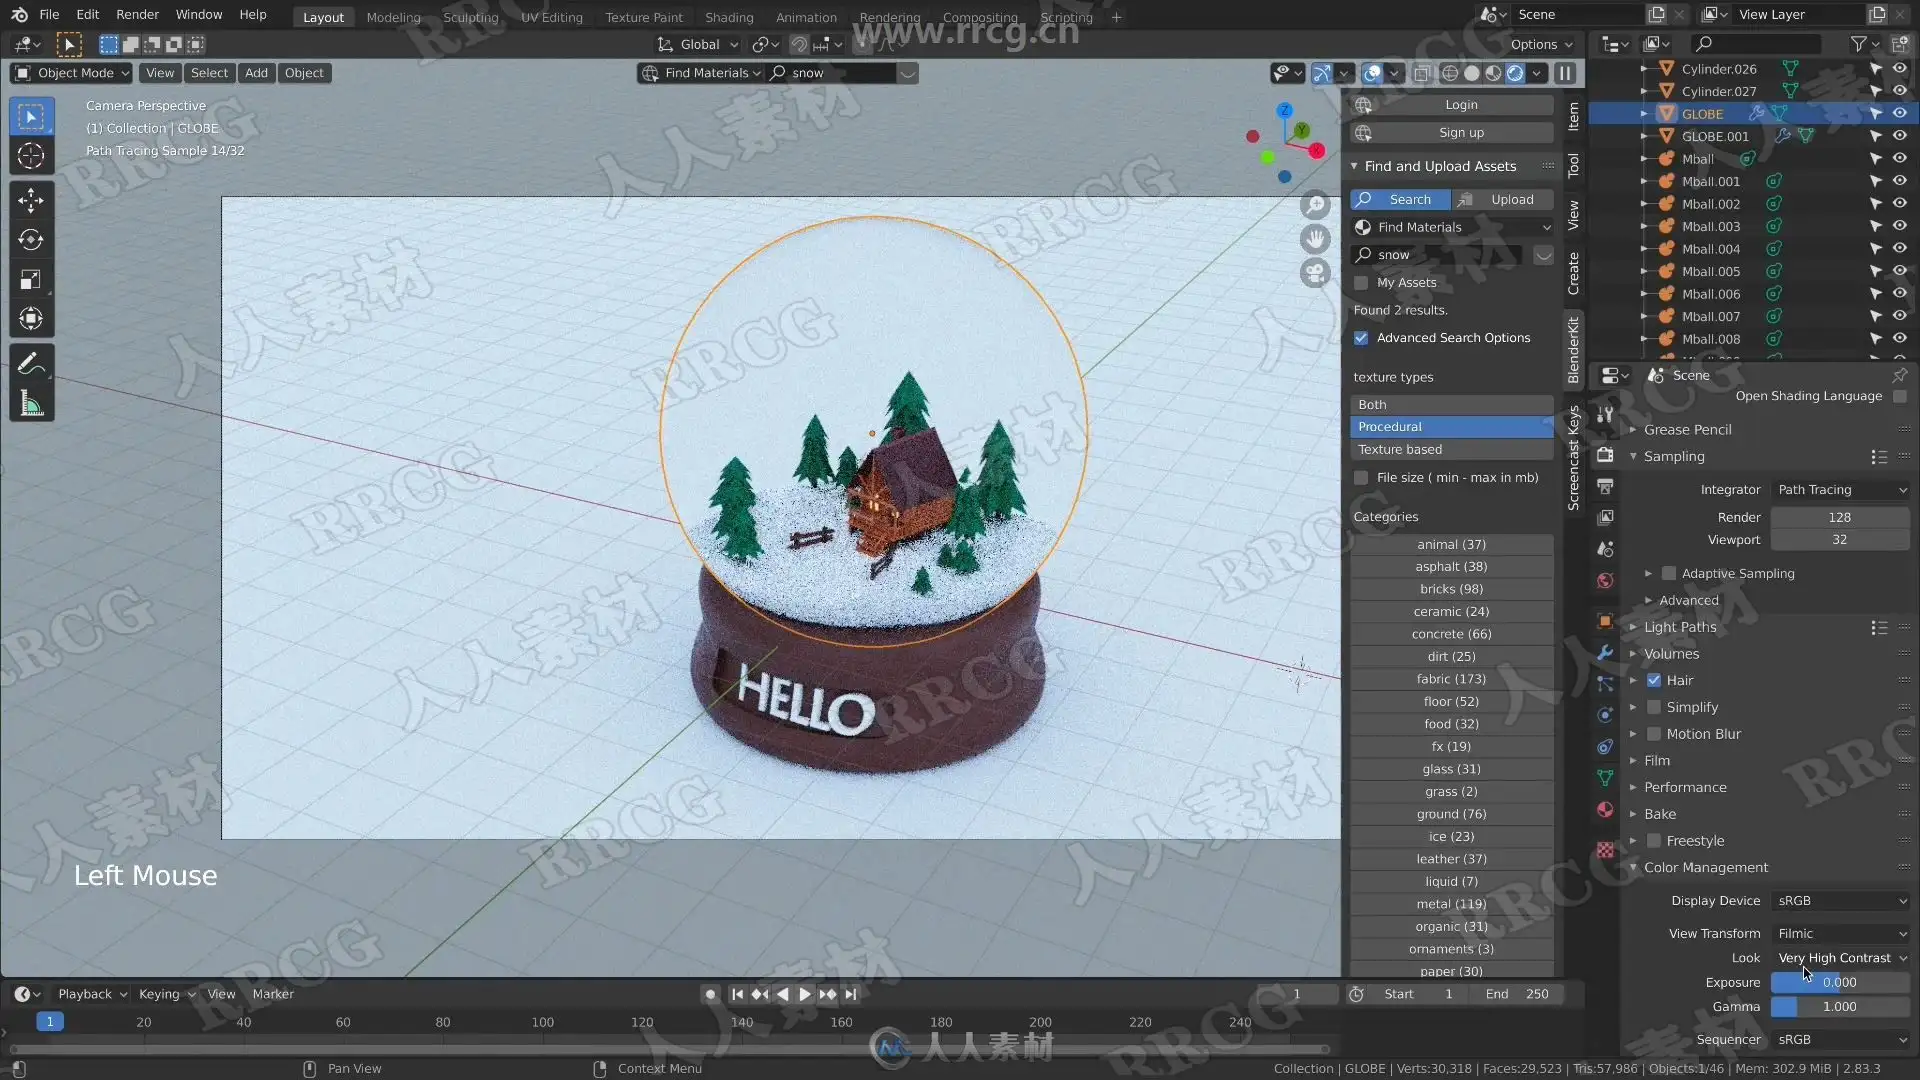Hide Mball.003 with its eye icon
1920x1080 pixels.
tap(1899, 226)
